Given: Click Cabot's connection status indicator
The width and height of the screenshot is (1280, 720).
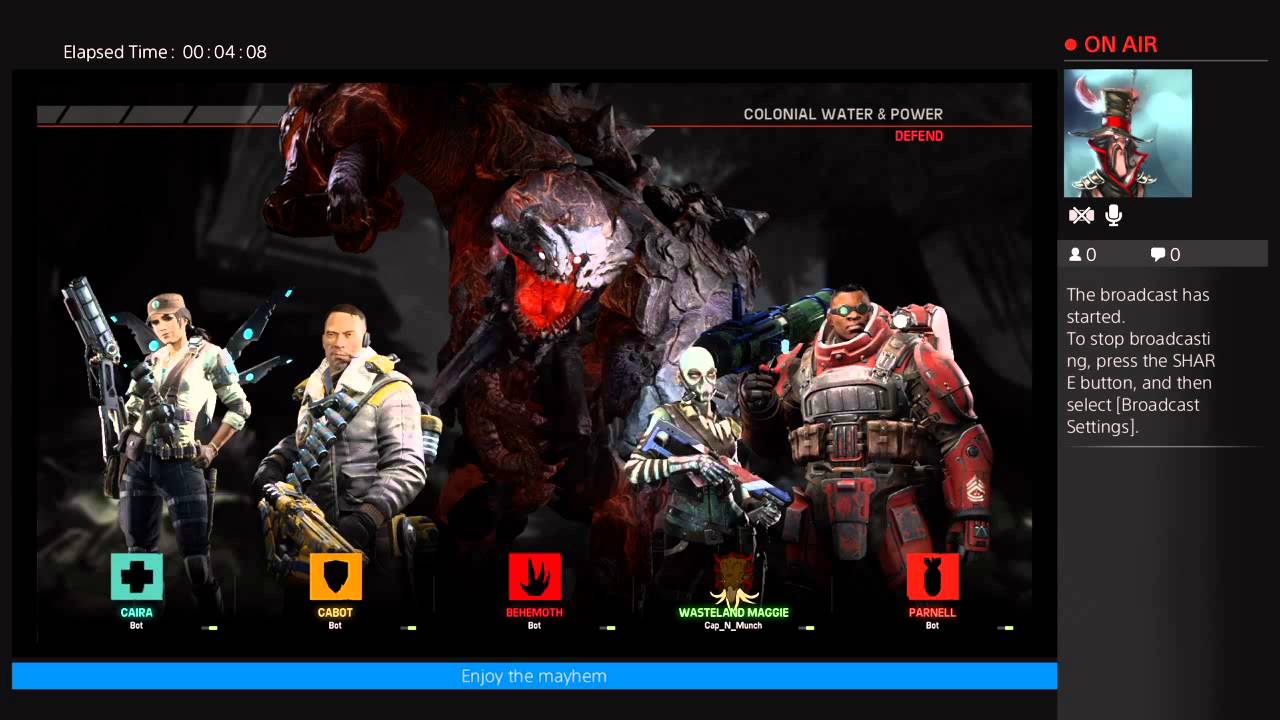Looking at the screenshot, I should tap(408, 628).
